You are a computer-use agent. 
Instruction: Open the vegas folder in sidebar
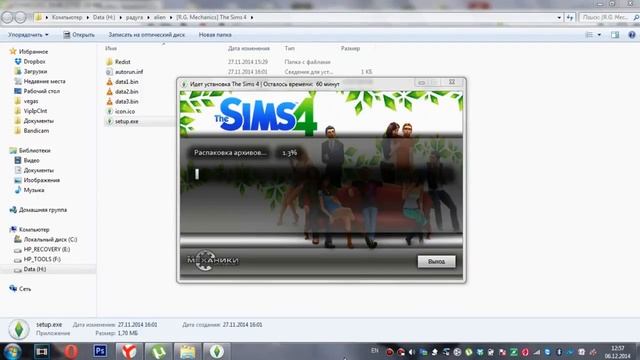(x=31, y=101)
